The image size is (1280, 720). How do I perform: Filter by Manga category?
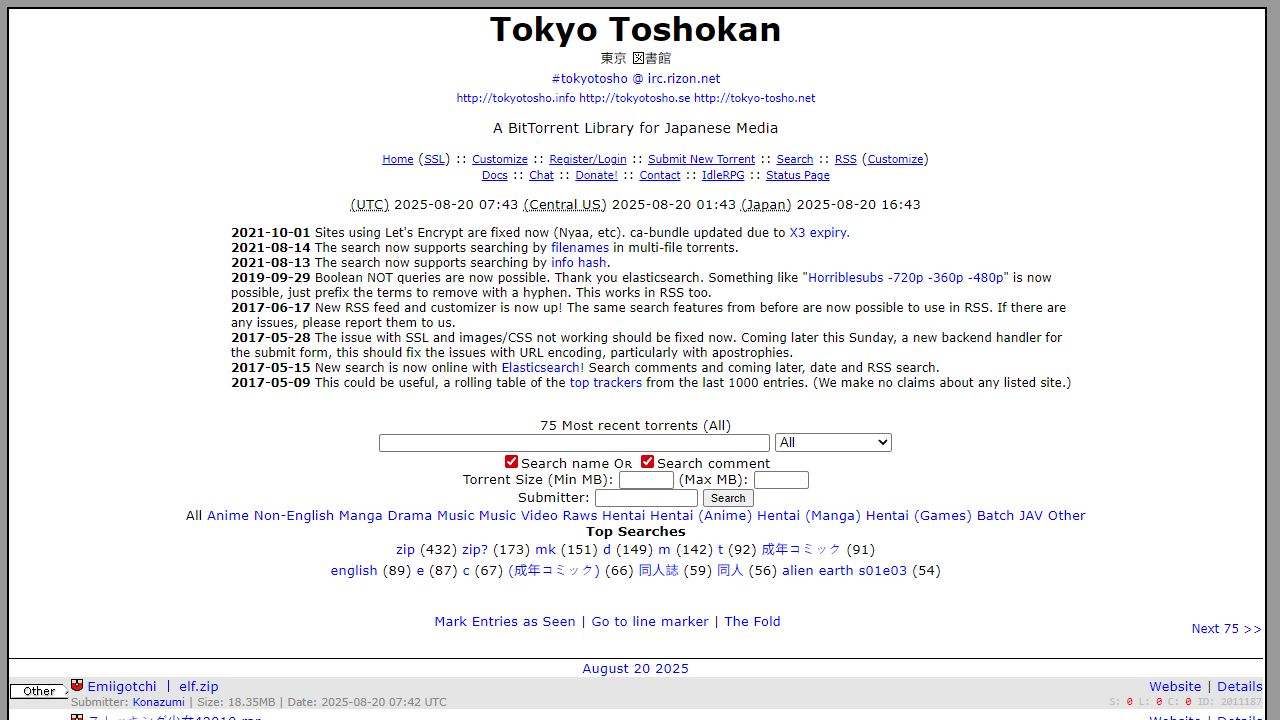(361, 516)
